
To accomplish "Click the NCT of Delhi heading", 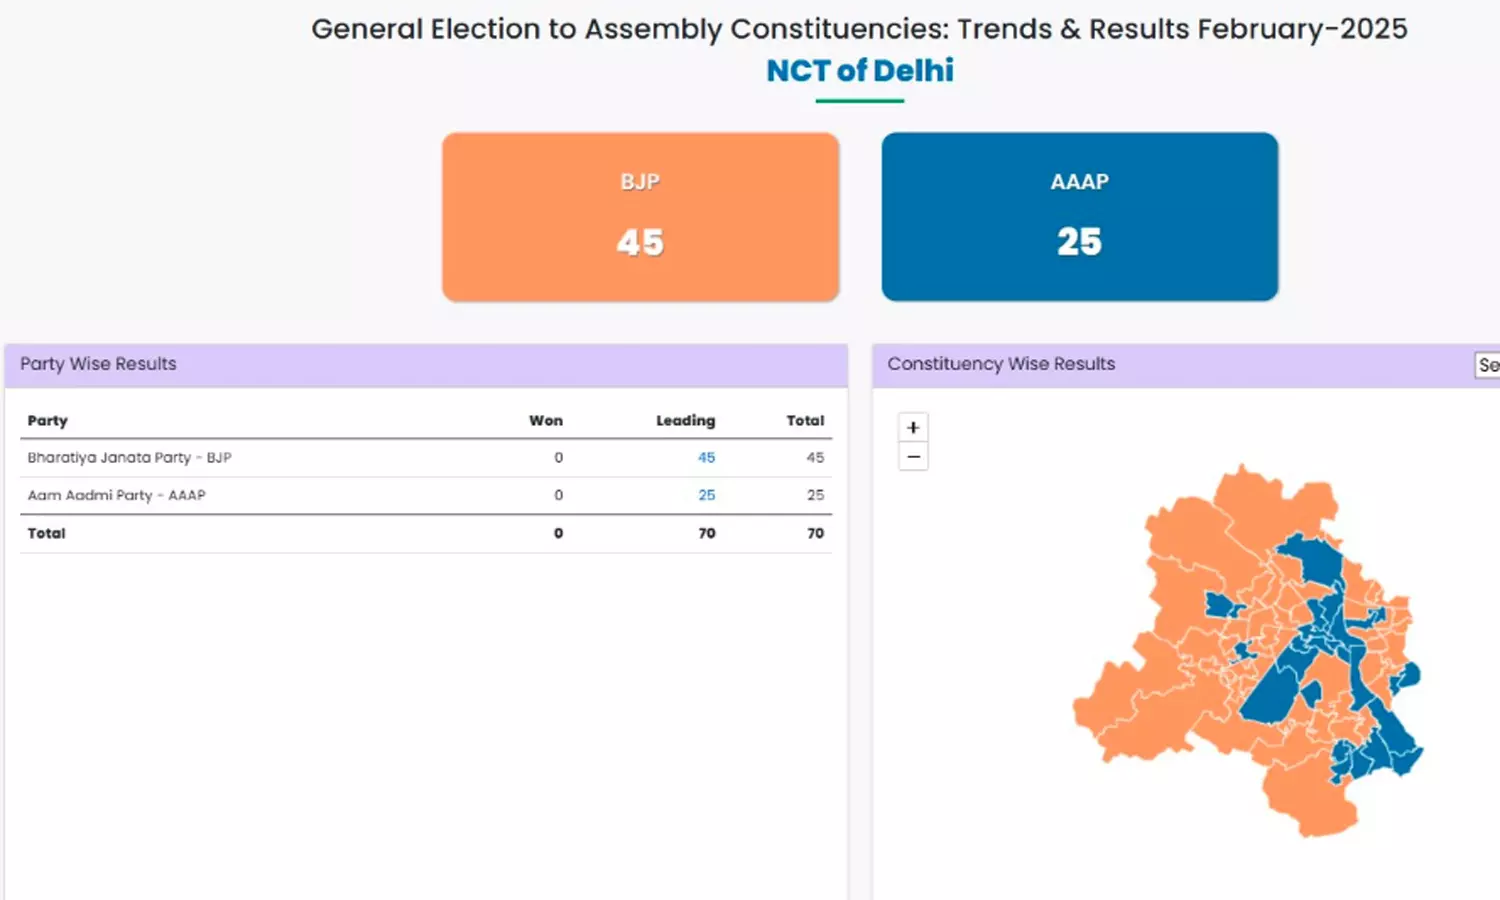I will click(x=860, y=70).
